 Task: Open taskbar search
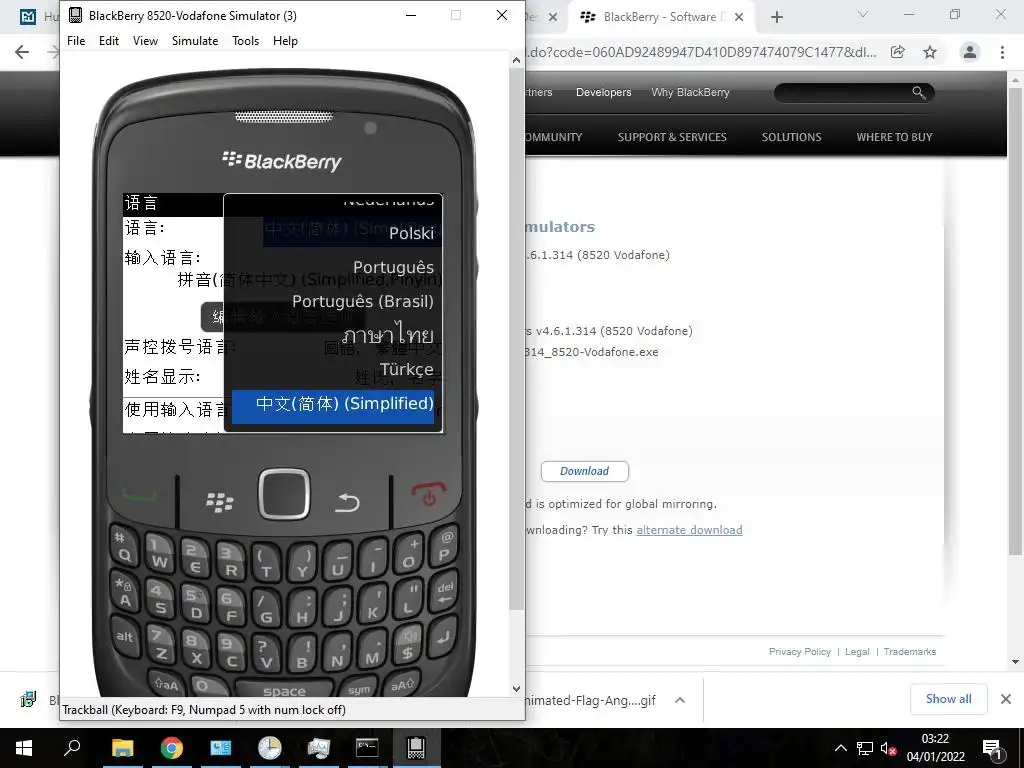coord(72,748)
